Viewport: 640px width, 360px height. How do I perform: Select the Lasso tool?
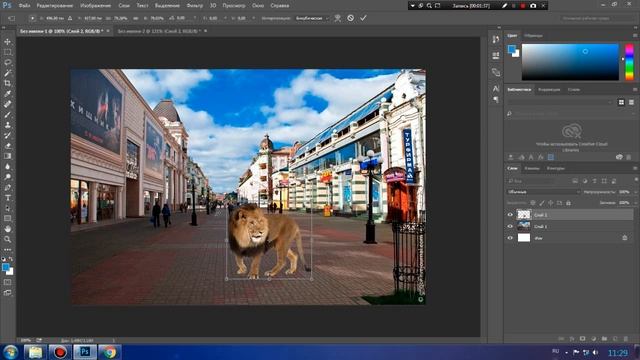tap(7, 62)
